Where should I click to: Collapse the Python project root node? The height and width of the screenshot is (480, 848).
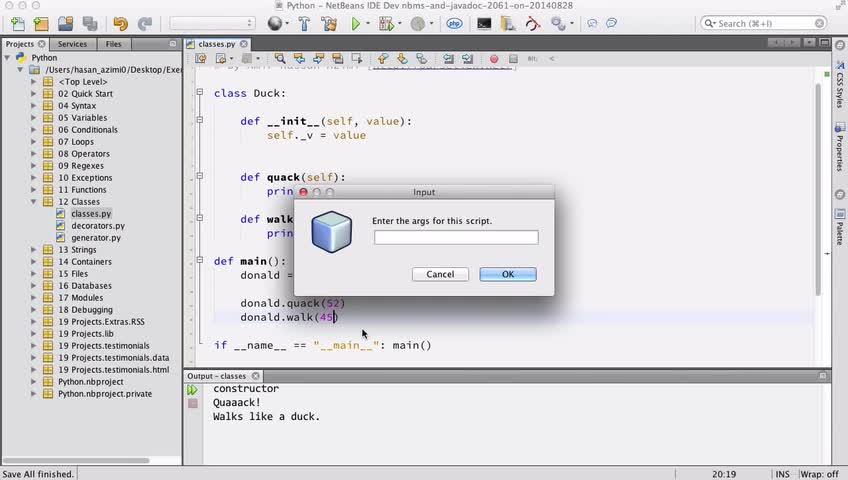pos(8,57)
